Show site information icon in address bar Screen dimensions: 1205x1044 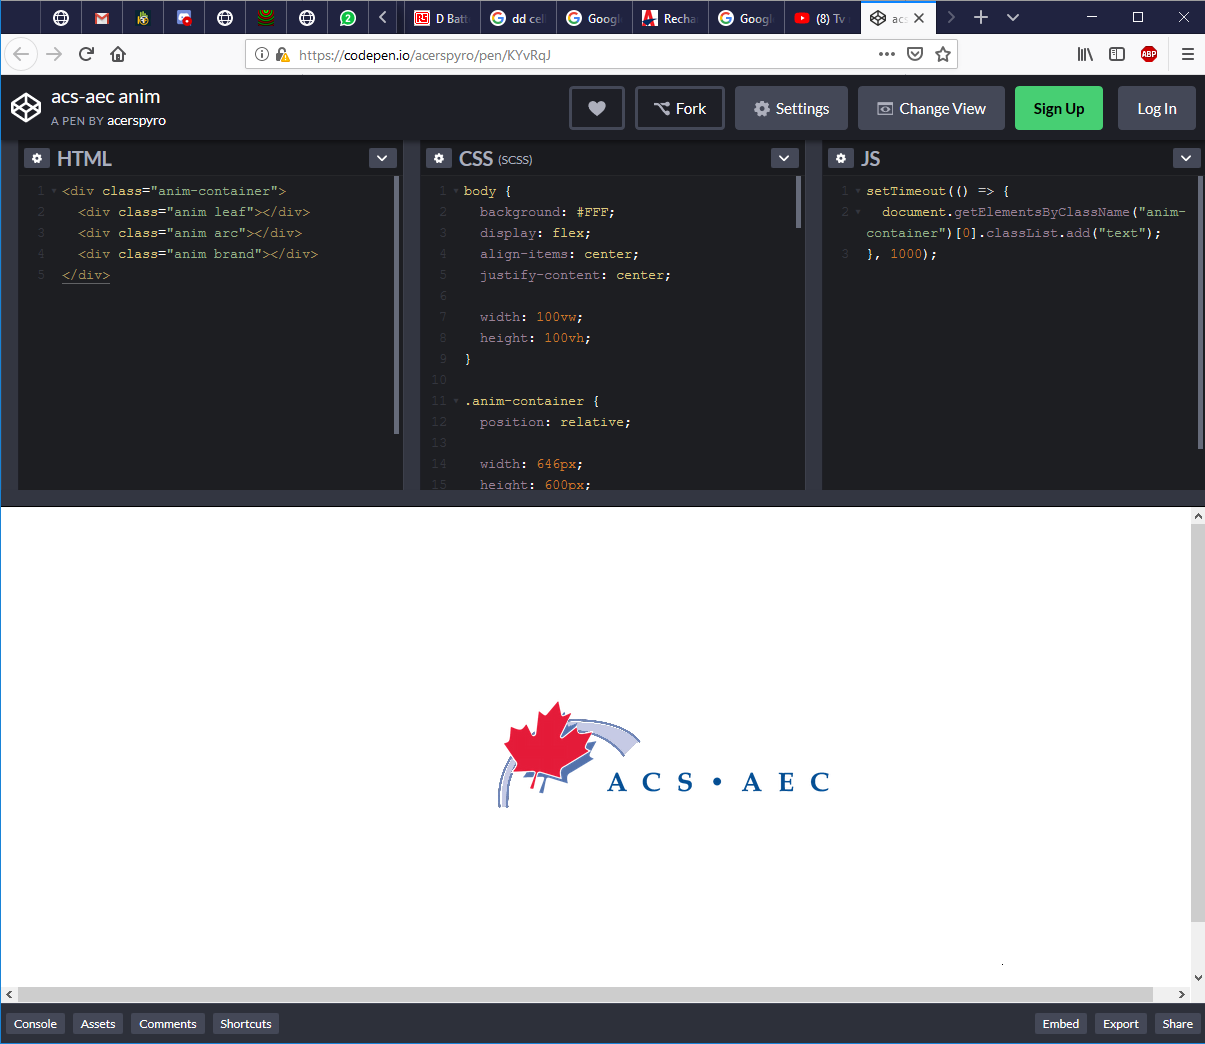[261, 54]
